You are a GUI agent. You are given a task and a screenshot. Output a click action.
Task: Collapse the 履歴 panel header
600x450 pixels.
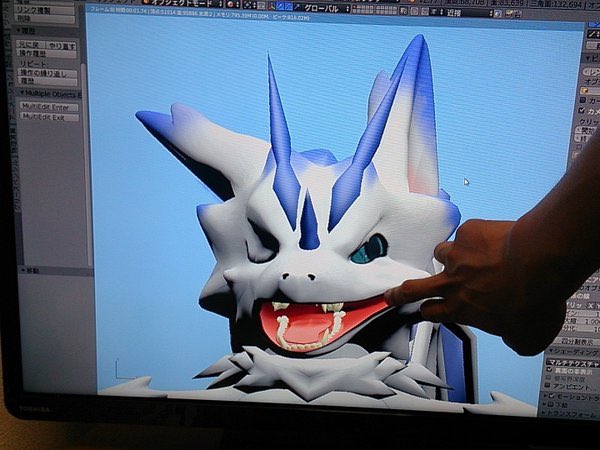48,30
